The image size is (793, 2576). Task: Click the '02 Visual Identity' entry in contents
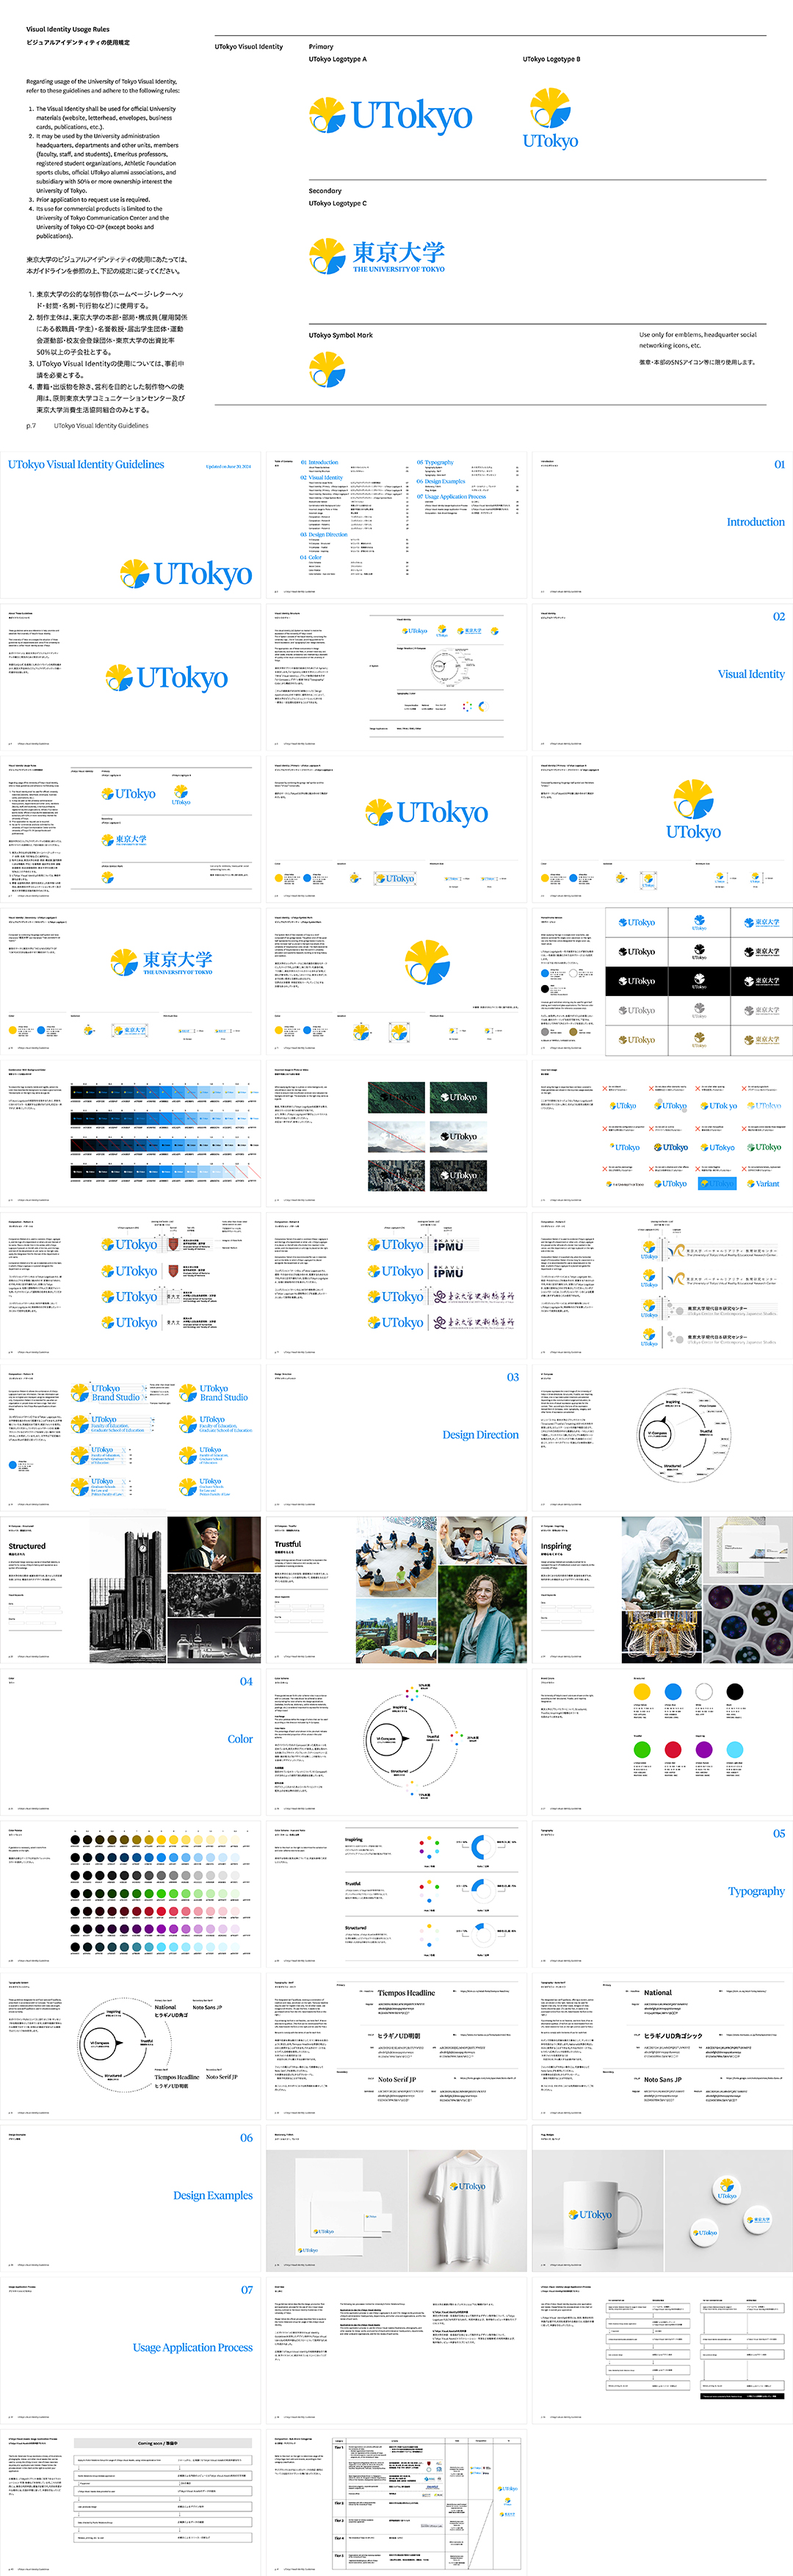click(x=321, y=478)
